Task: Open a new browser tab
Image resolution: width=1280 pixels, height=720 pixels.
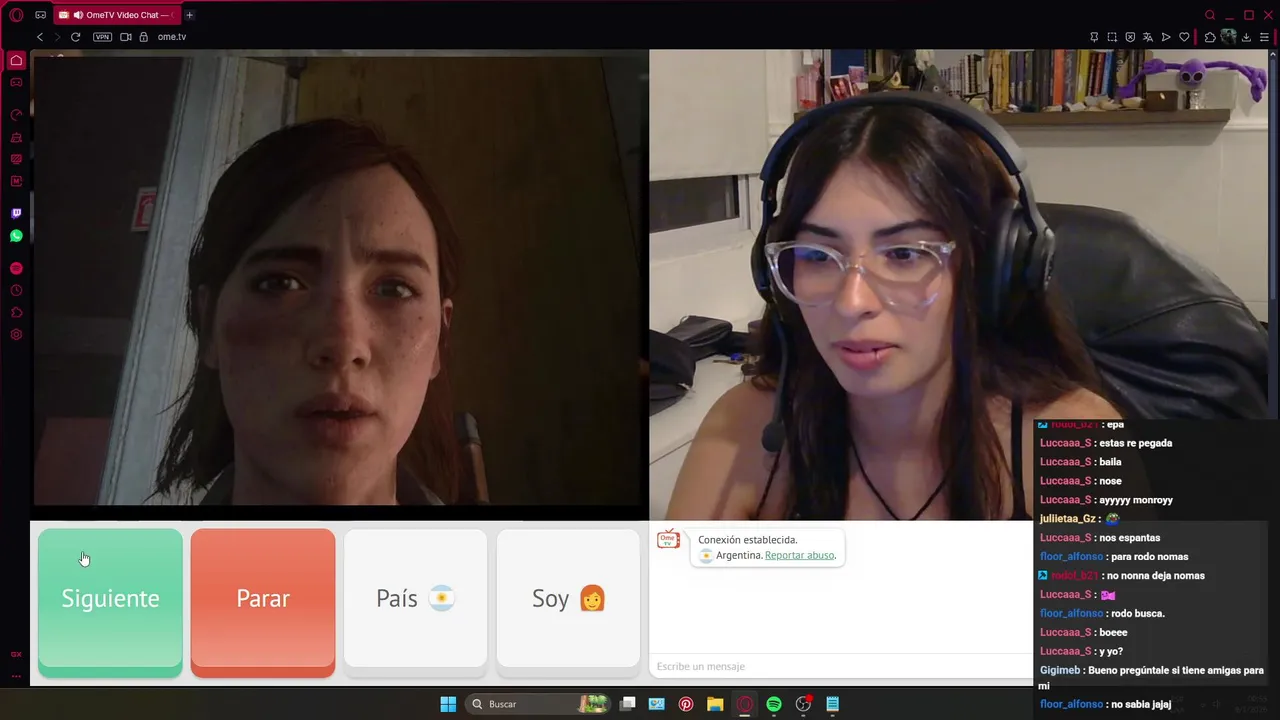Action: [189, 15]
